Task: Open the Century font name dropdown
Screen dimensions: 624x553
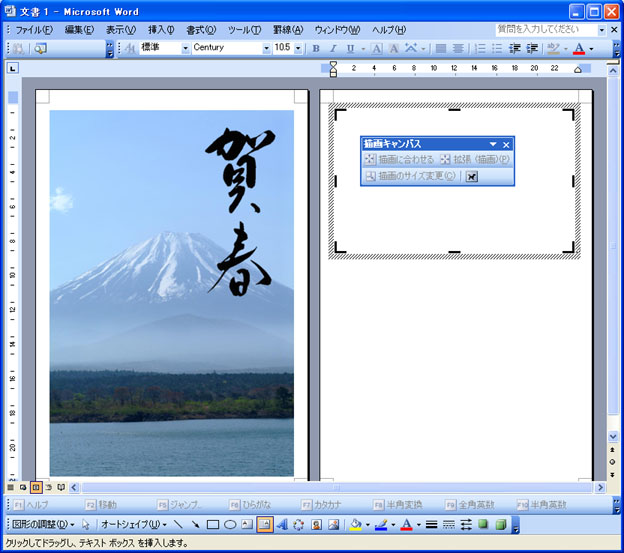Action: pos(266,48)
